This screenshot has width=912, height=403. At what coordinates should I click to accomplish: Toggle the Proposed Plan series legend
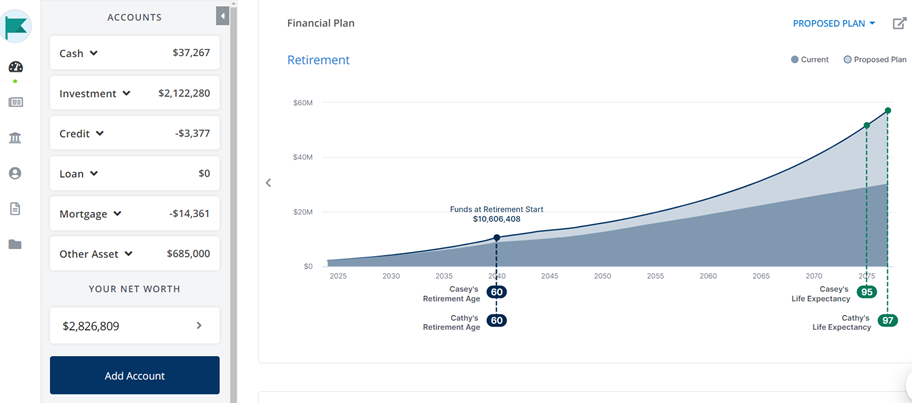[x=875, y=60]
